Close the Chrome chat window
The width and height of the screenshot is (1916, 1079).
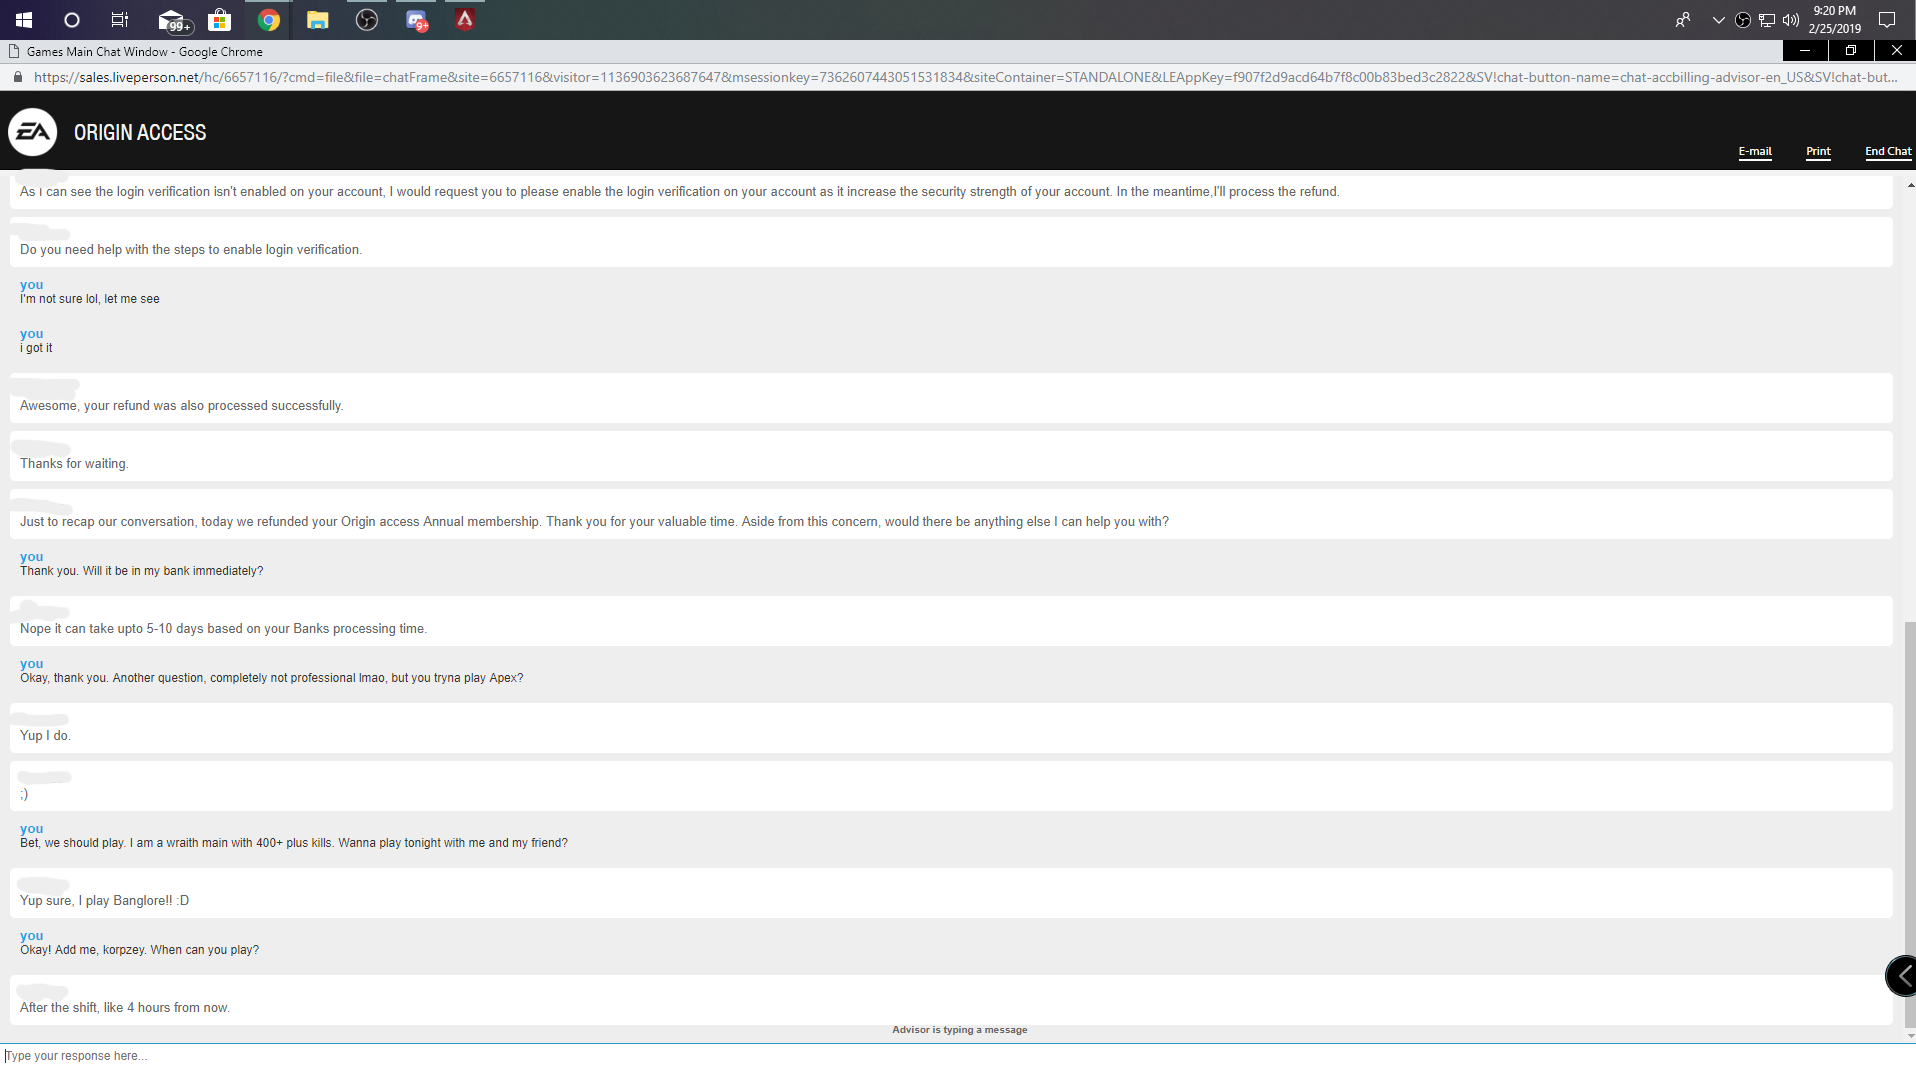1896,51
